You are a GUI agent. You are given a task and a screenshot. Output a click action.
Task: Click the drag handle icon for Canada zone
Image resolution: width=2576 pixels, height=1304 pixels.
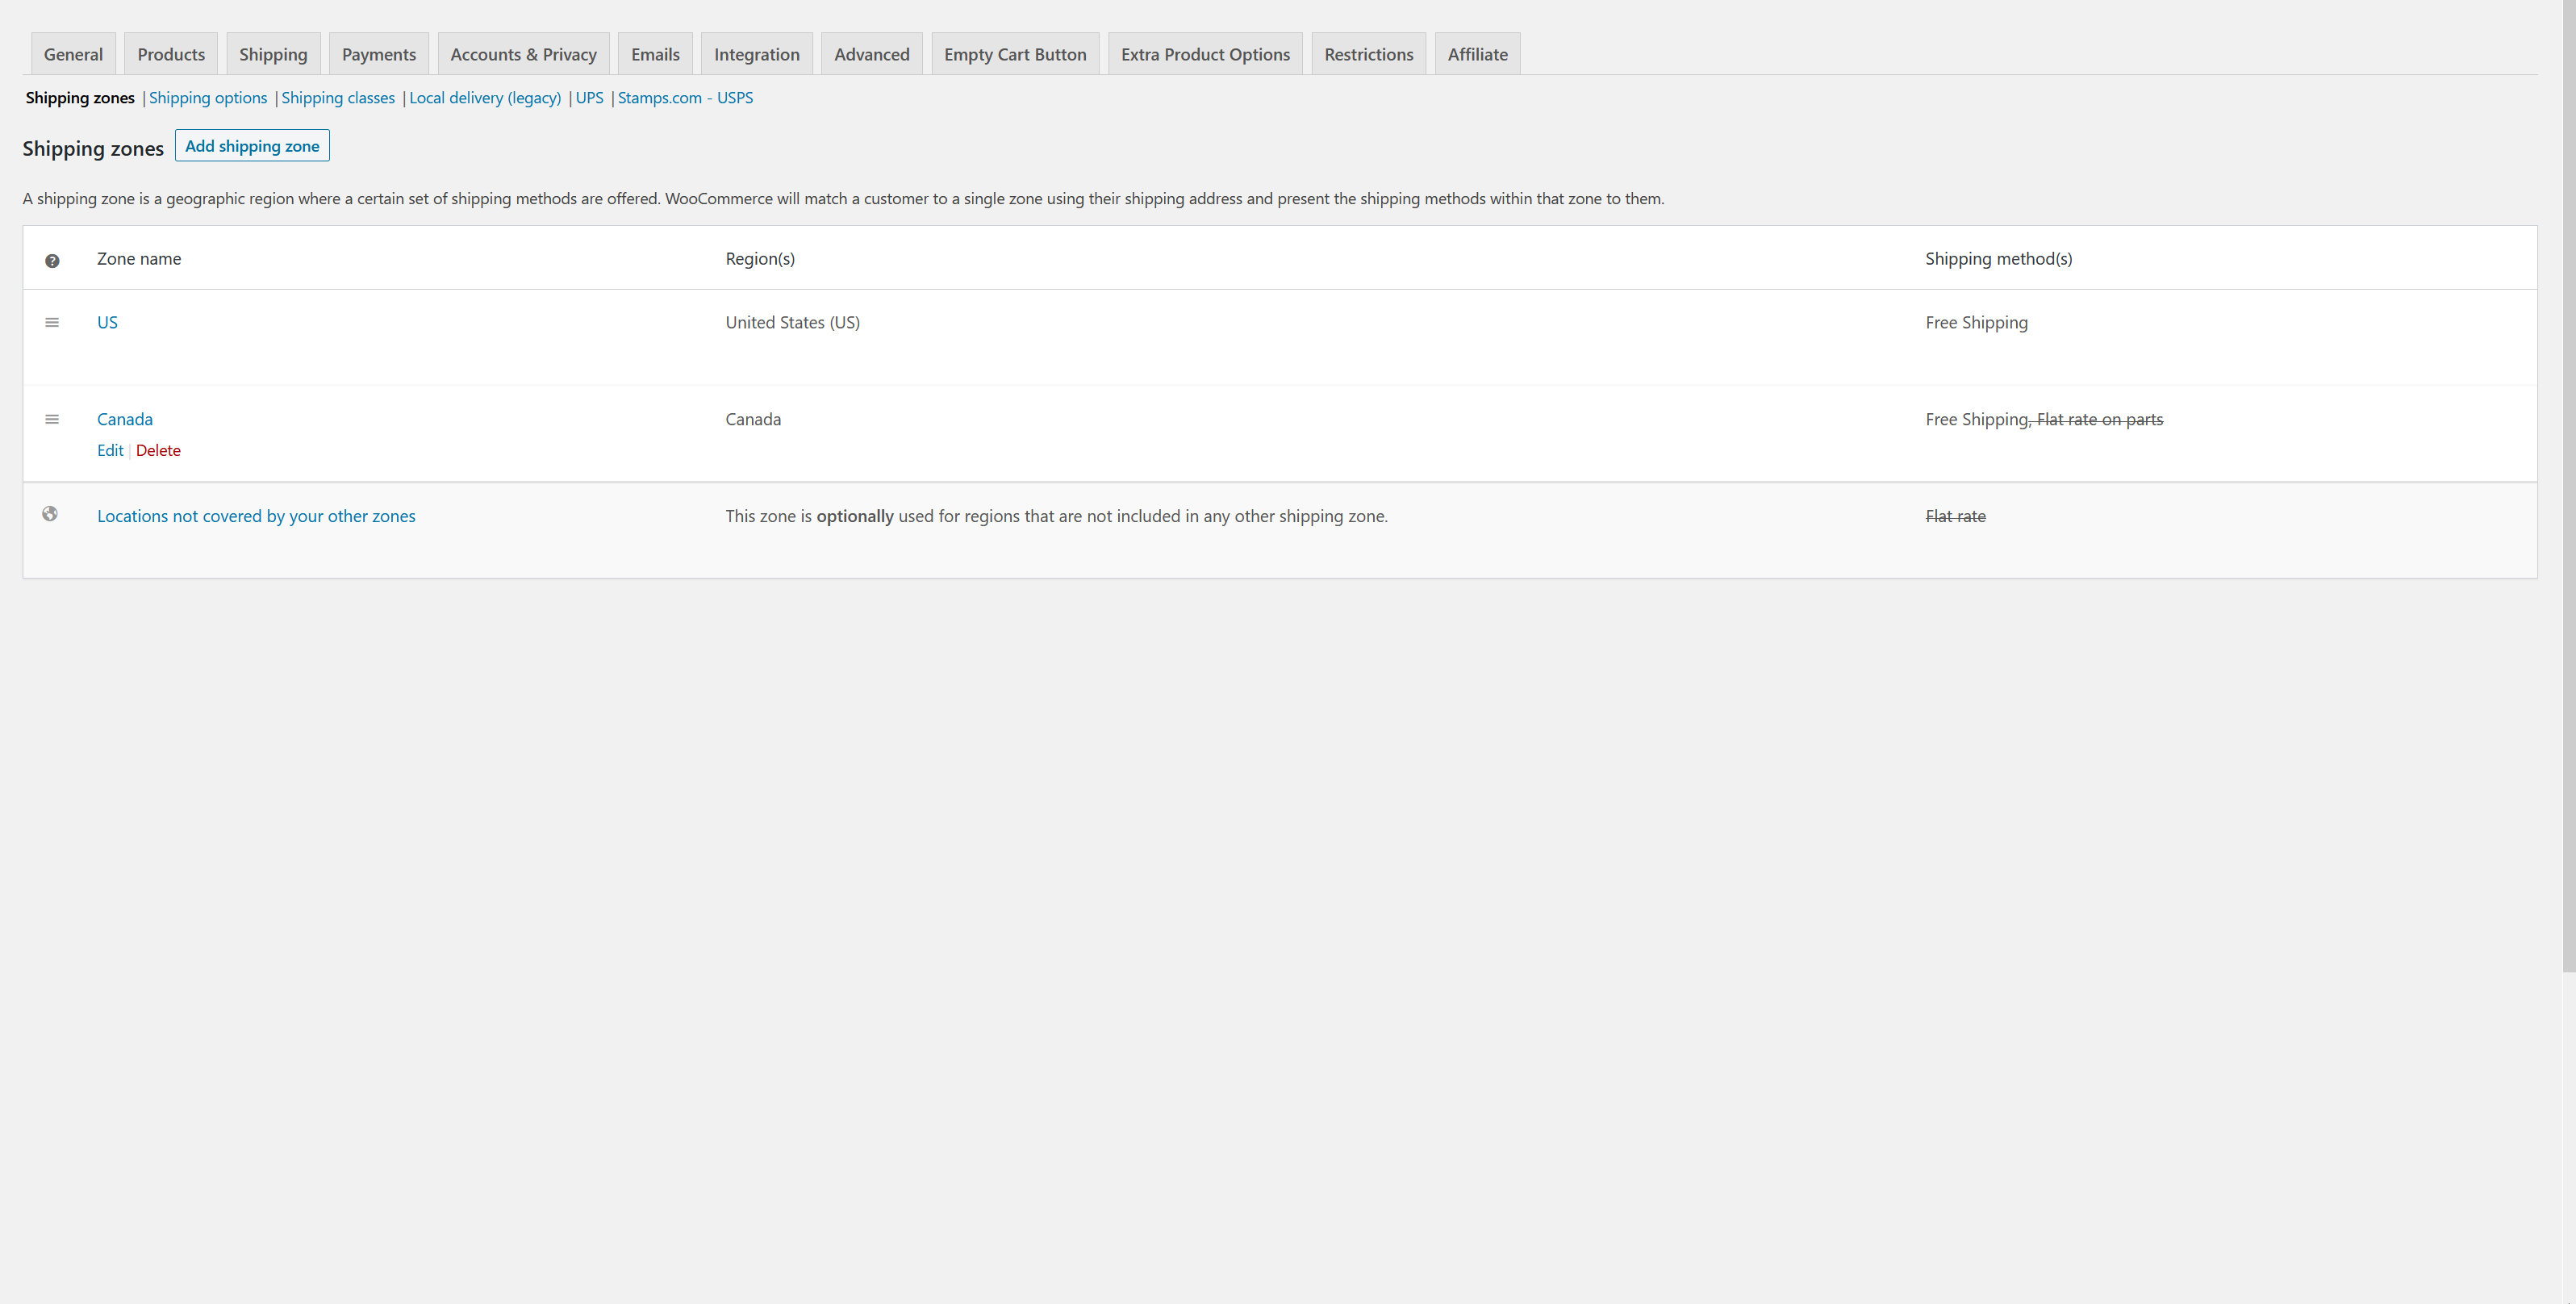[52, 419]
